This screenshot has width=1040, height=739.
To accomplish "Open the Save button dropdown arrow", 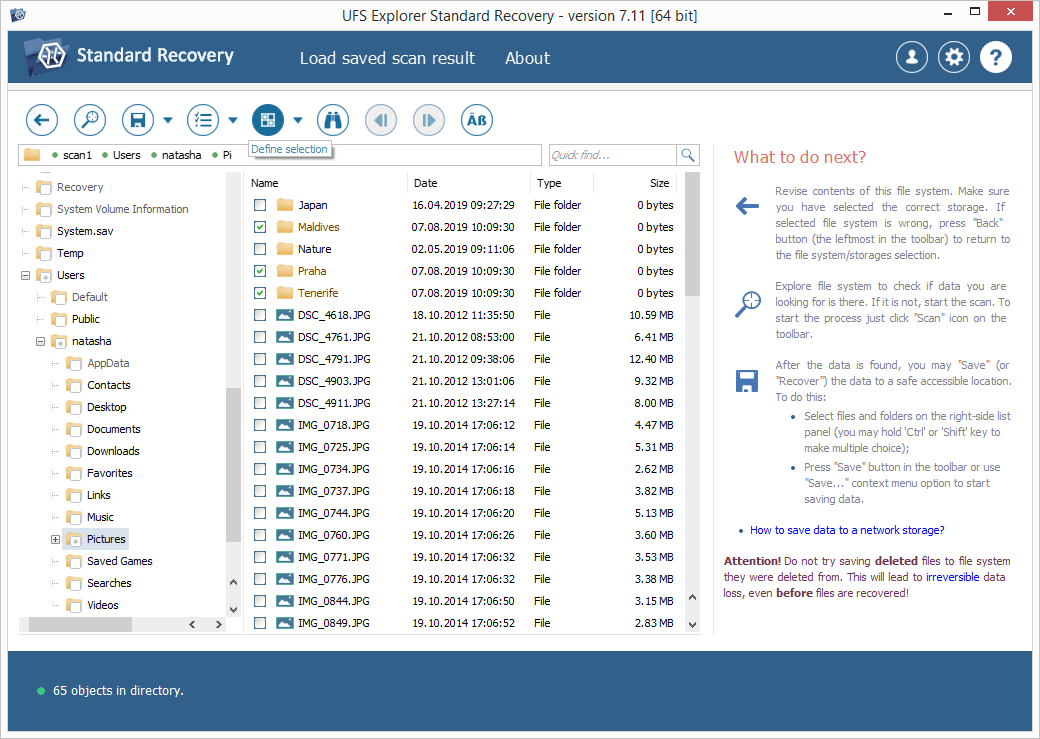I will point(168,120).
